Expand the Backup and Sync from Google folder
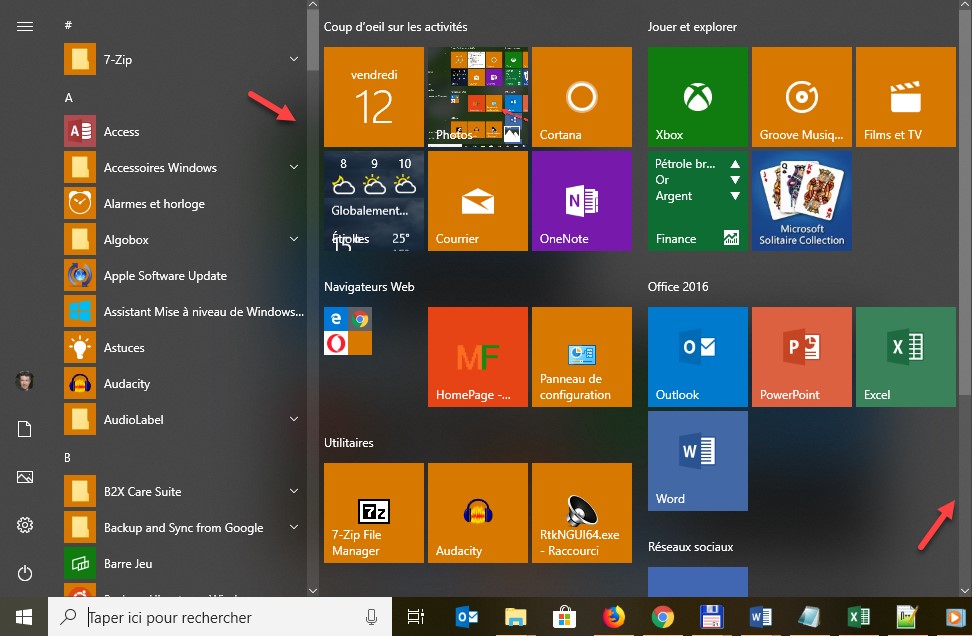The image size is (972, 636). (x=294, y=528)
